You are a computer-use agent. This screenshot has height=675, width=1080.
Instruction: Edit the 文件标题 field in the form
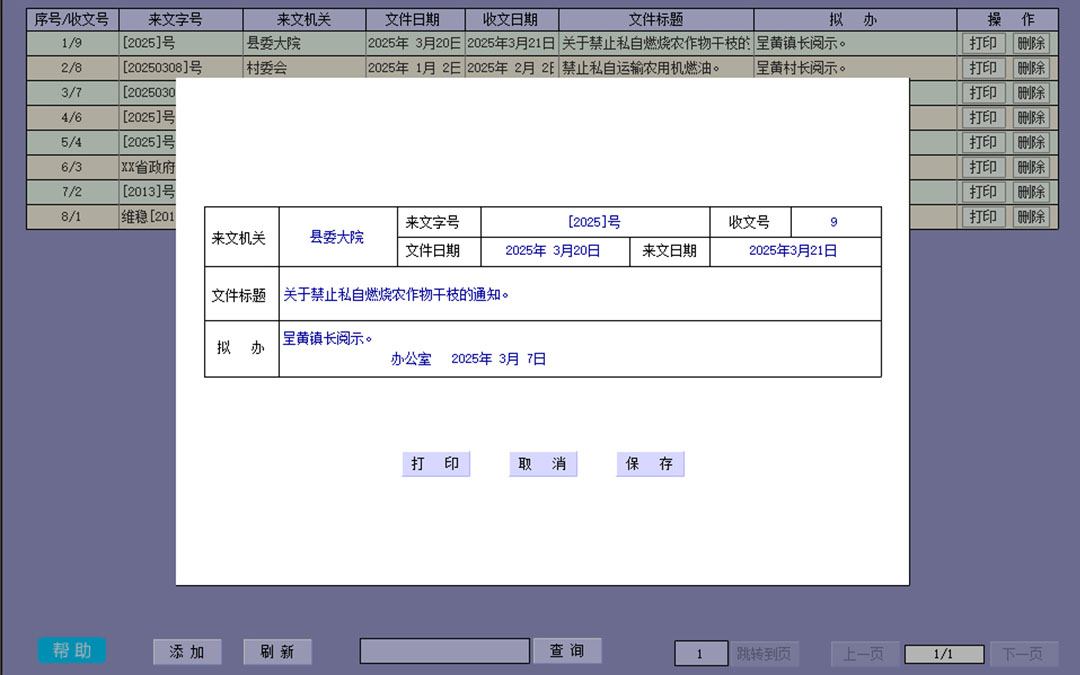pos(580,295)
